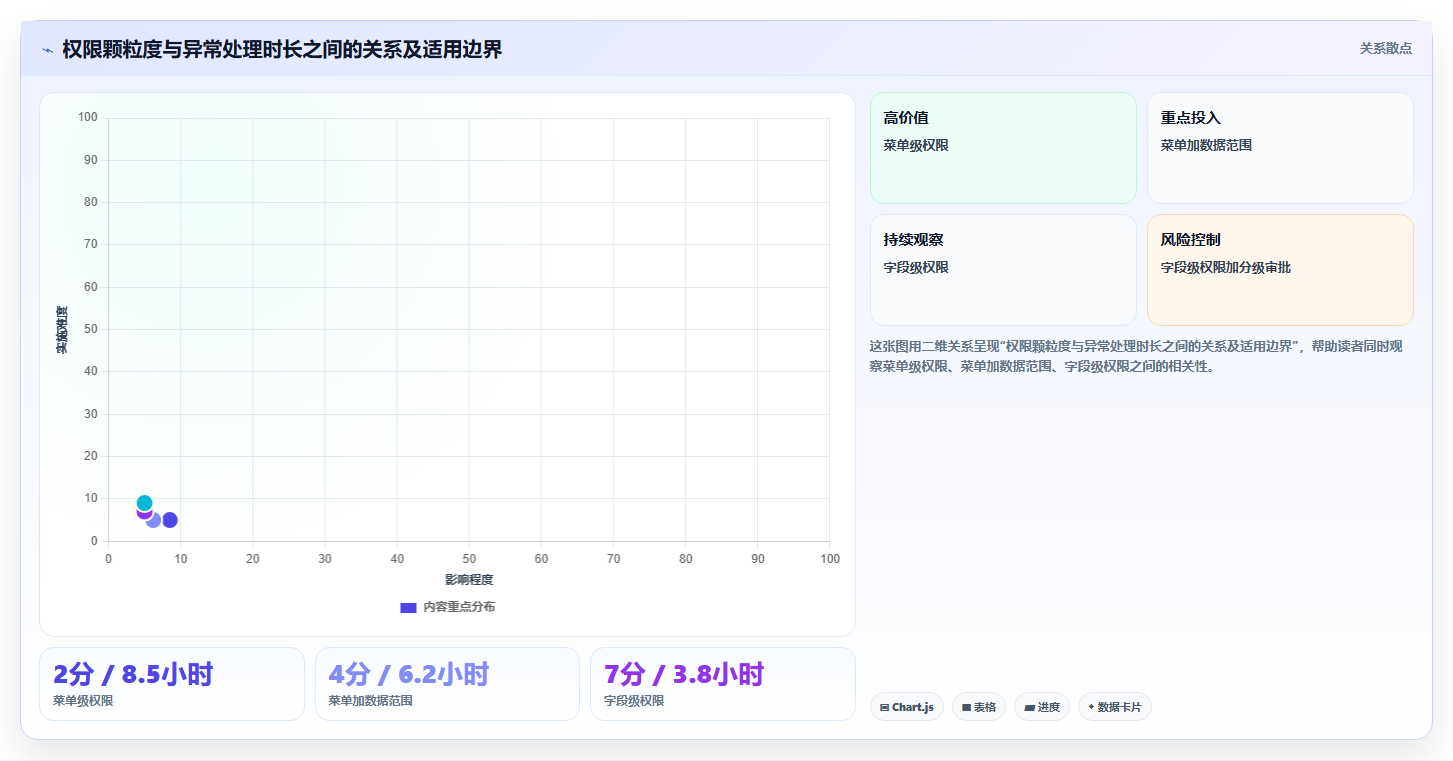Image resolution: width=1453 pixels, height=761 pixels.
Task: Click the lightning icon beside the page title
Action: (x=48, y=50)
